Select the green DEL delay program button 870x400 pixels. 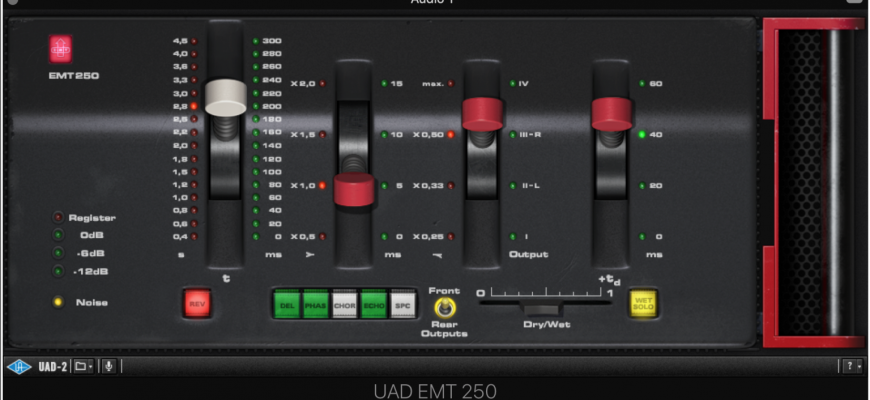tap(288, 304)
